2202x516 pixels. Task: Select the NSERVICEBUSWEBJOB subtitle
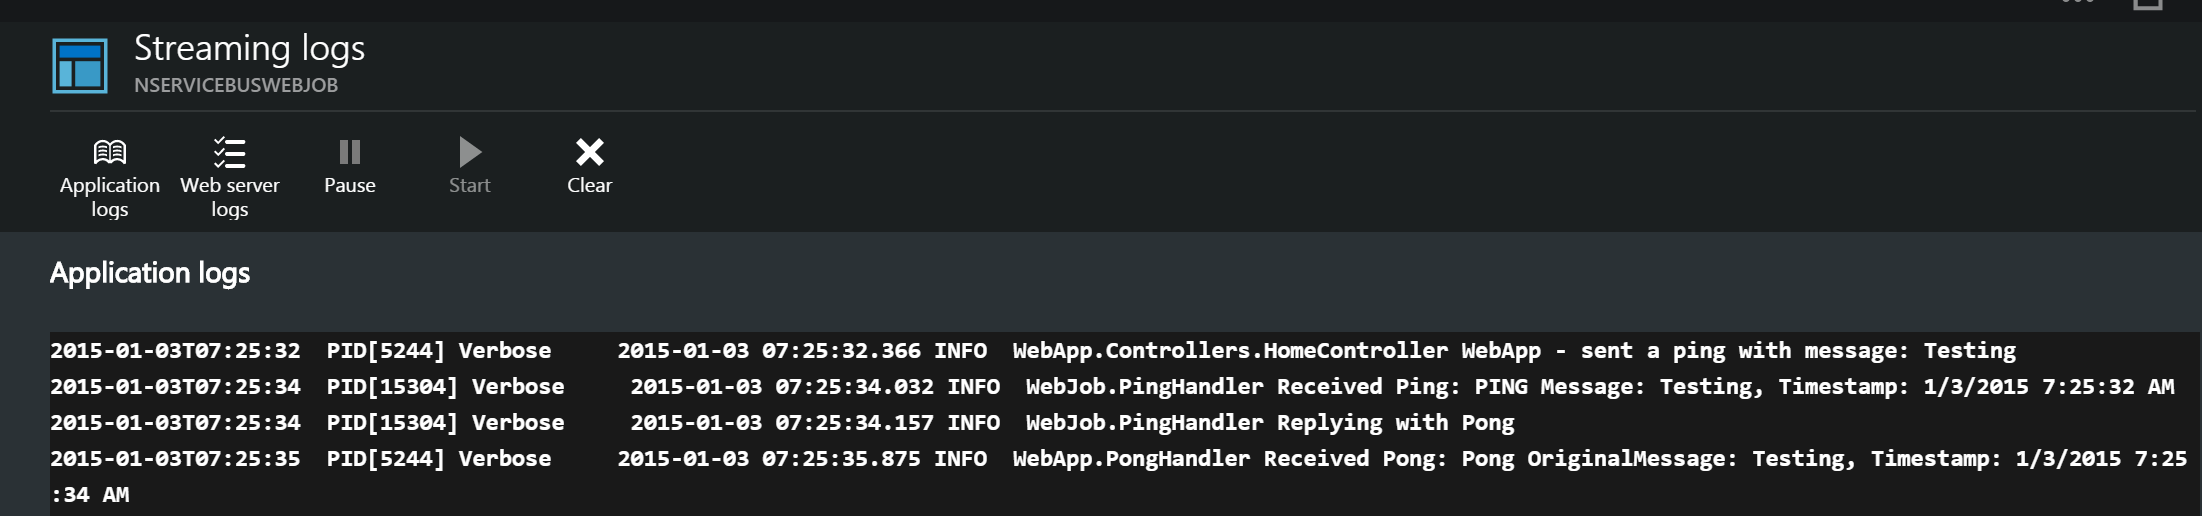click(x=236, y=85)
